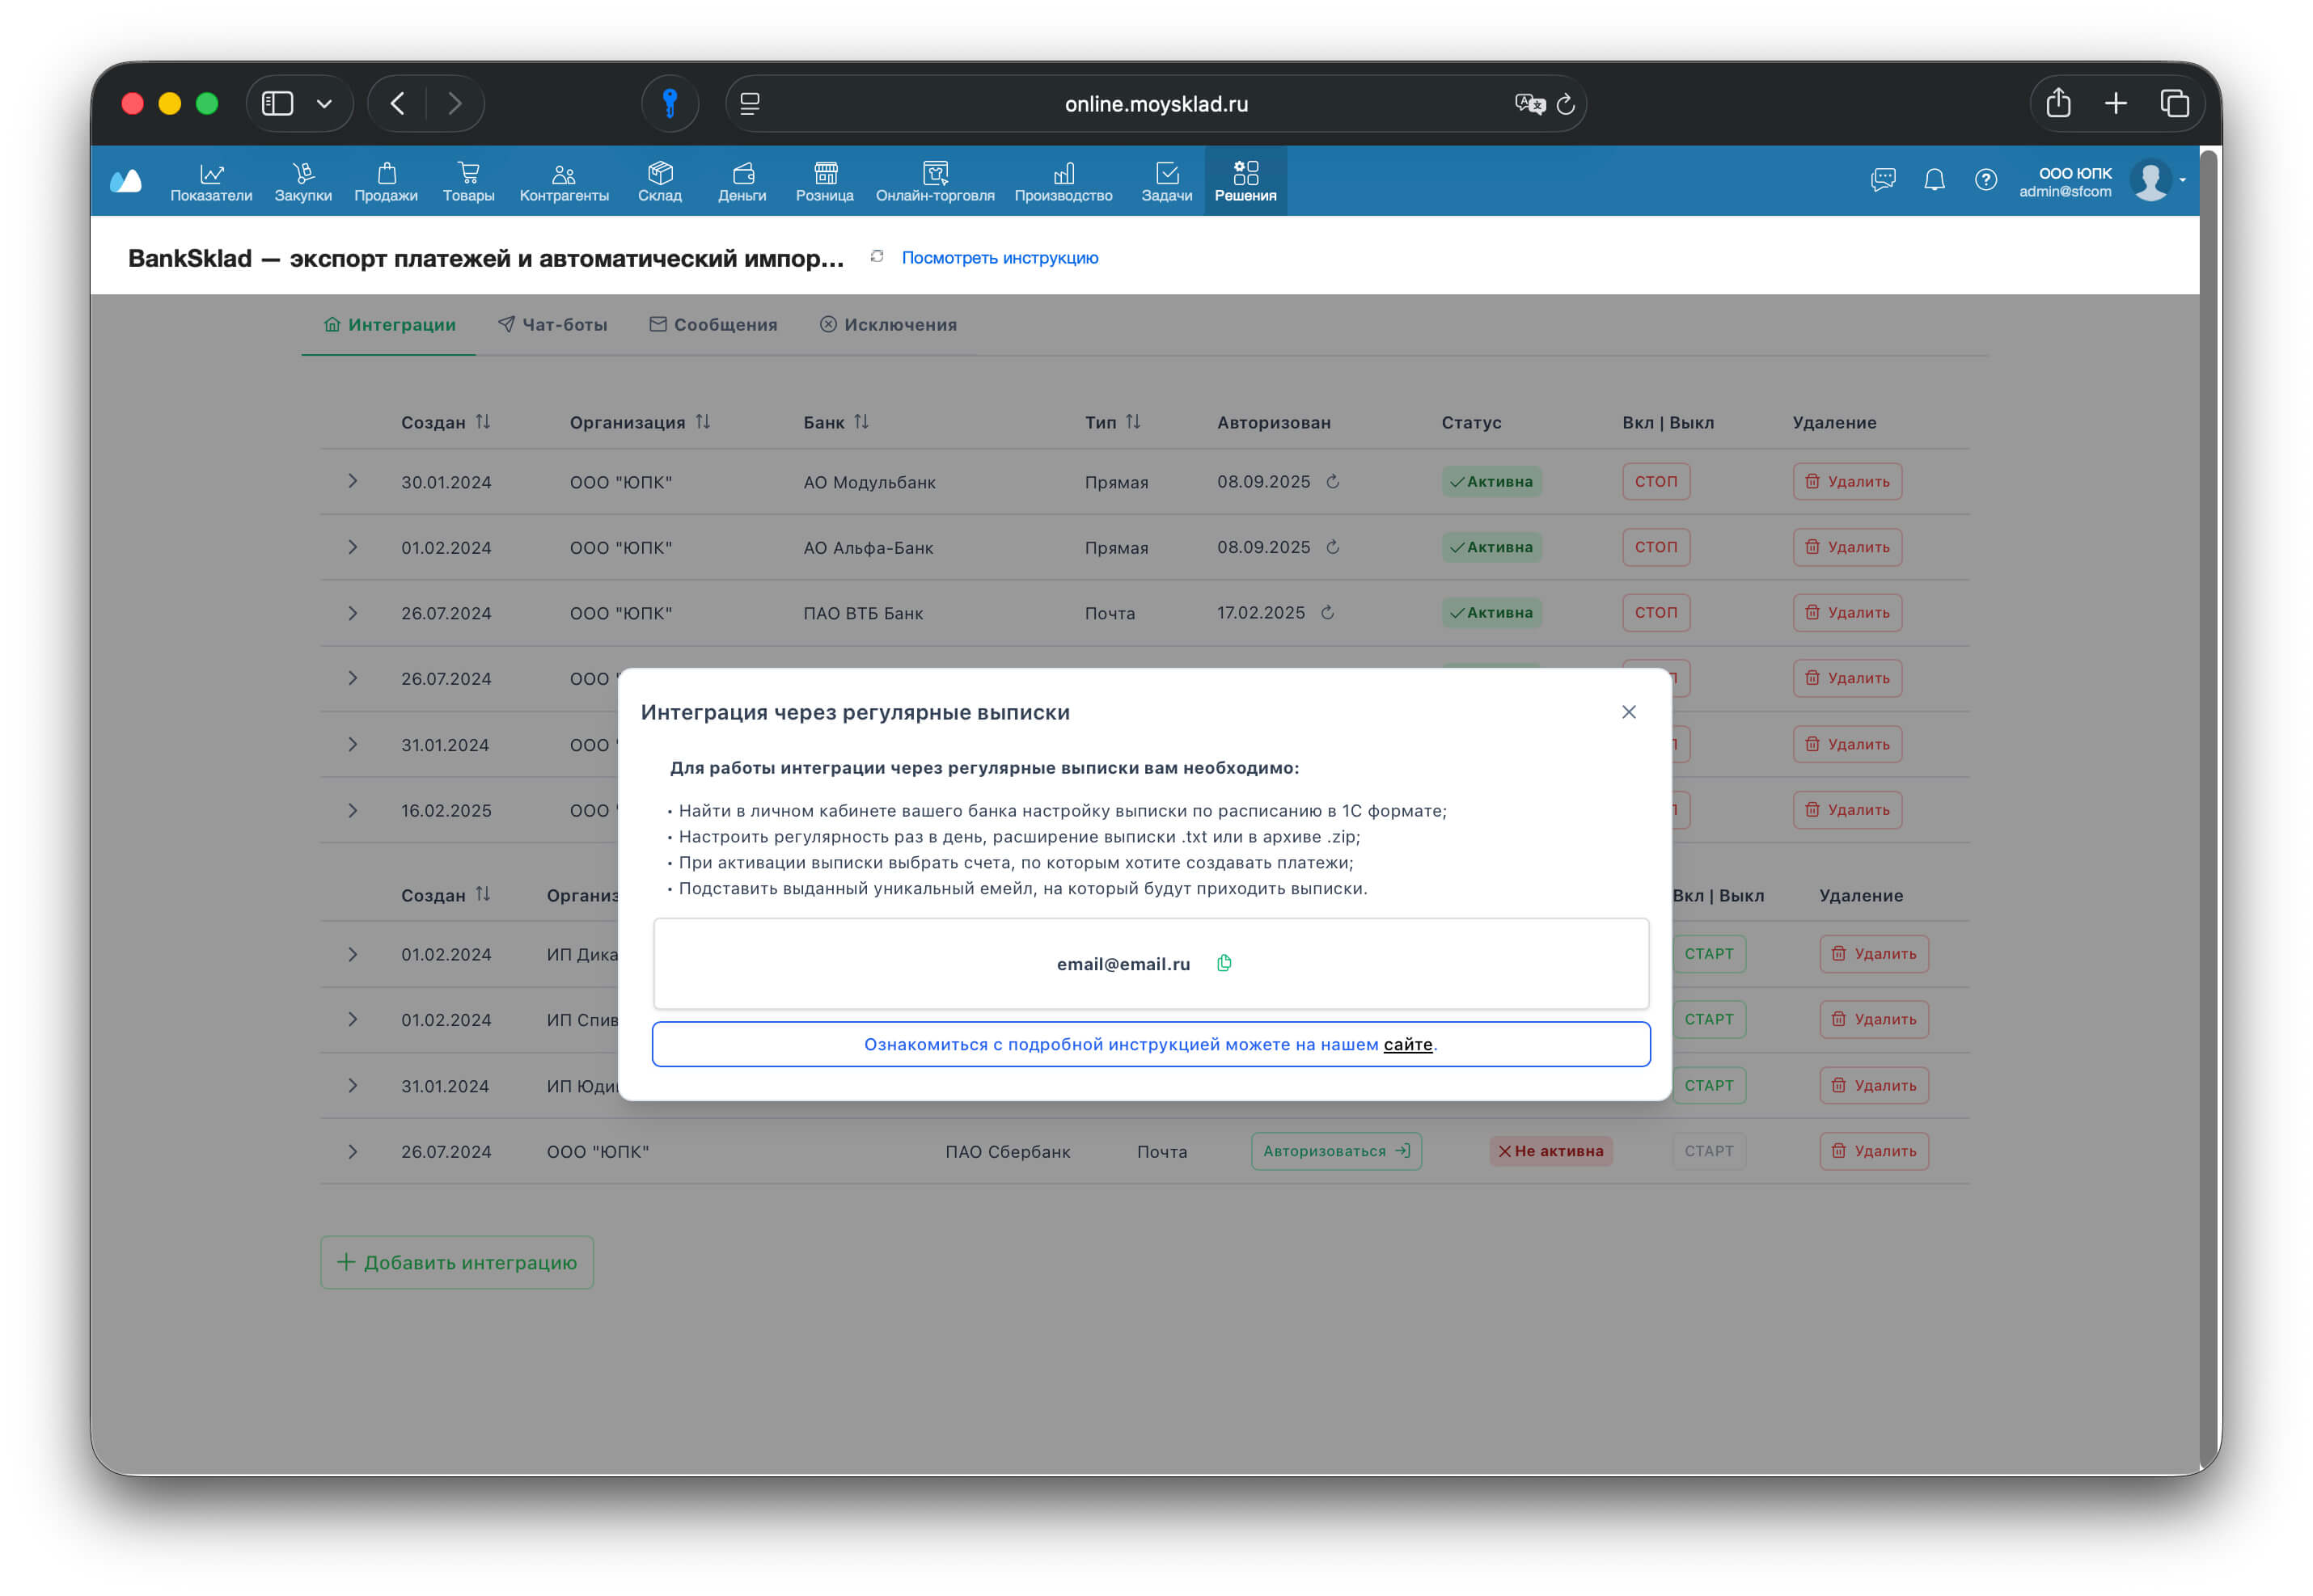
Task: Start the ИП Дика integration
Action: pos(1709,954)
